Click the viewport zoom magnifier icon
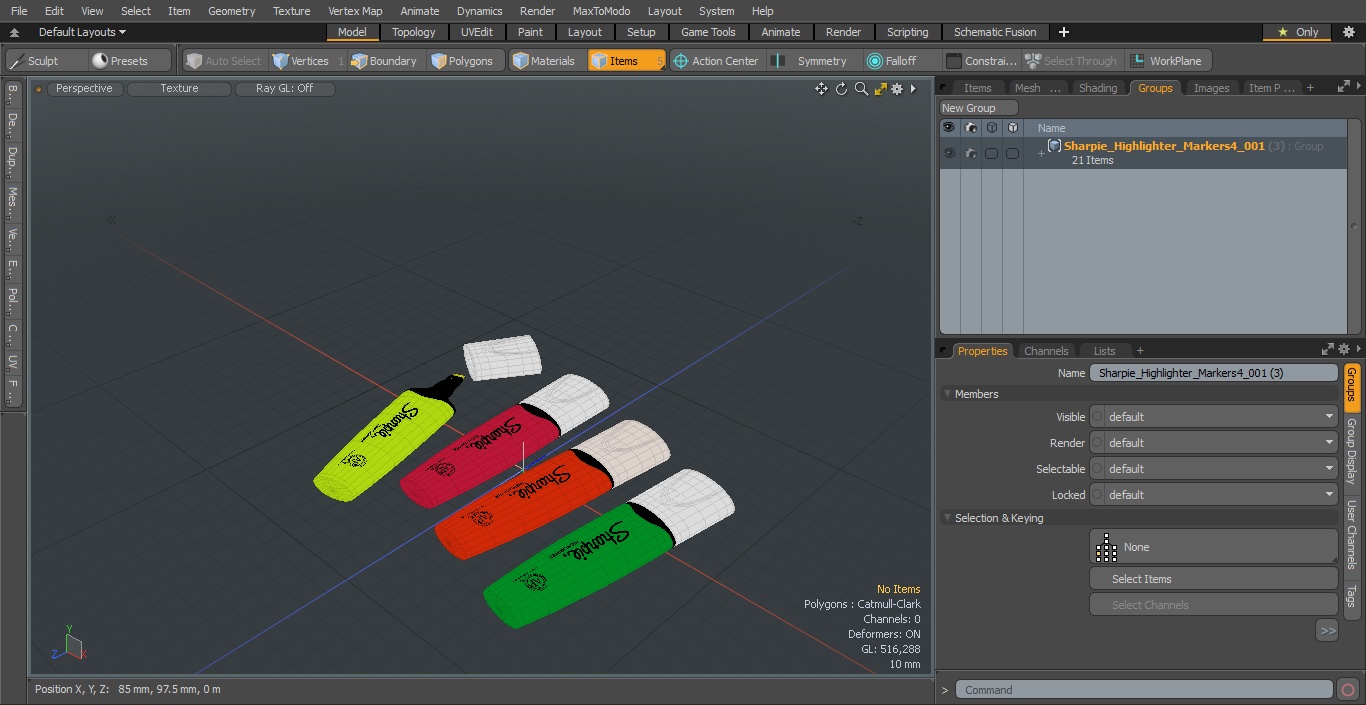The image size is (1366, 705). tap(861, 89)
